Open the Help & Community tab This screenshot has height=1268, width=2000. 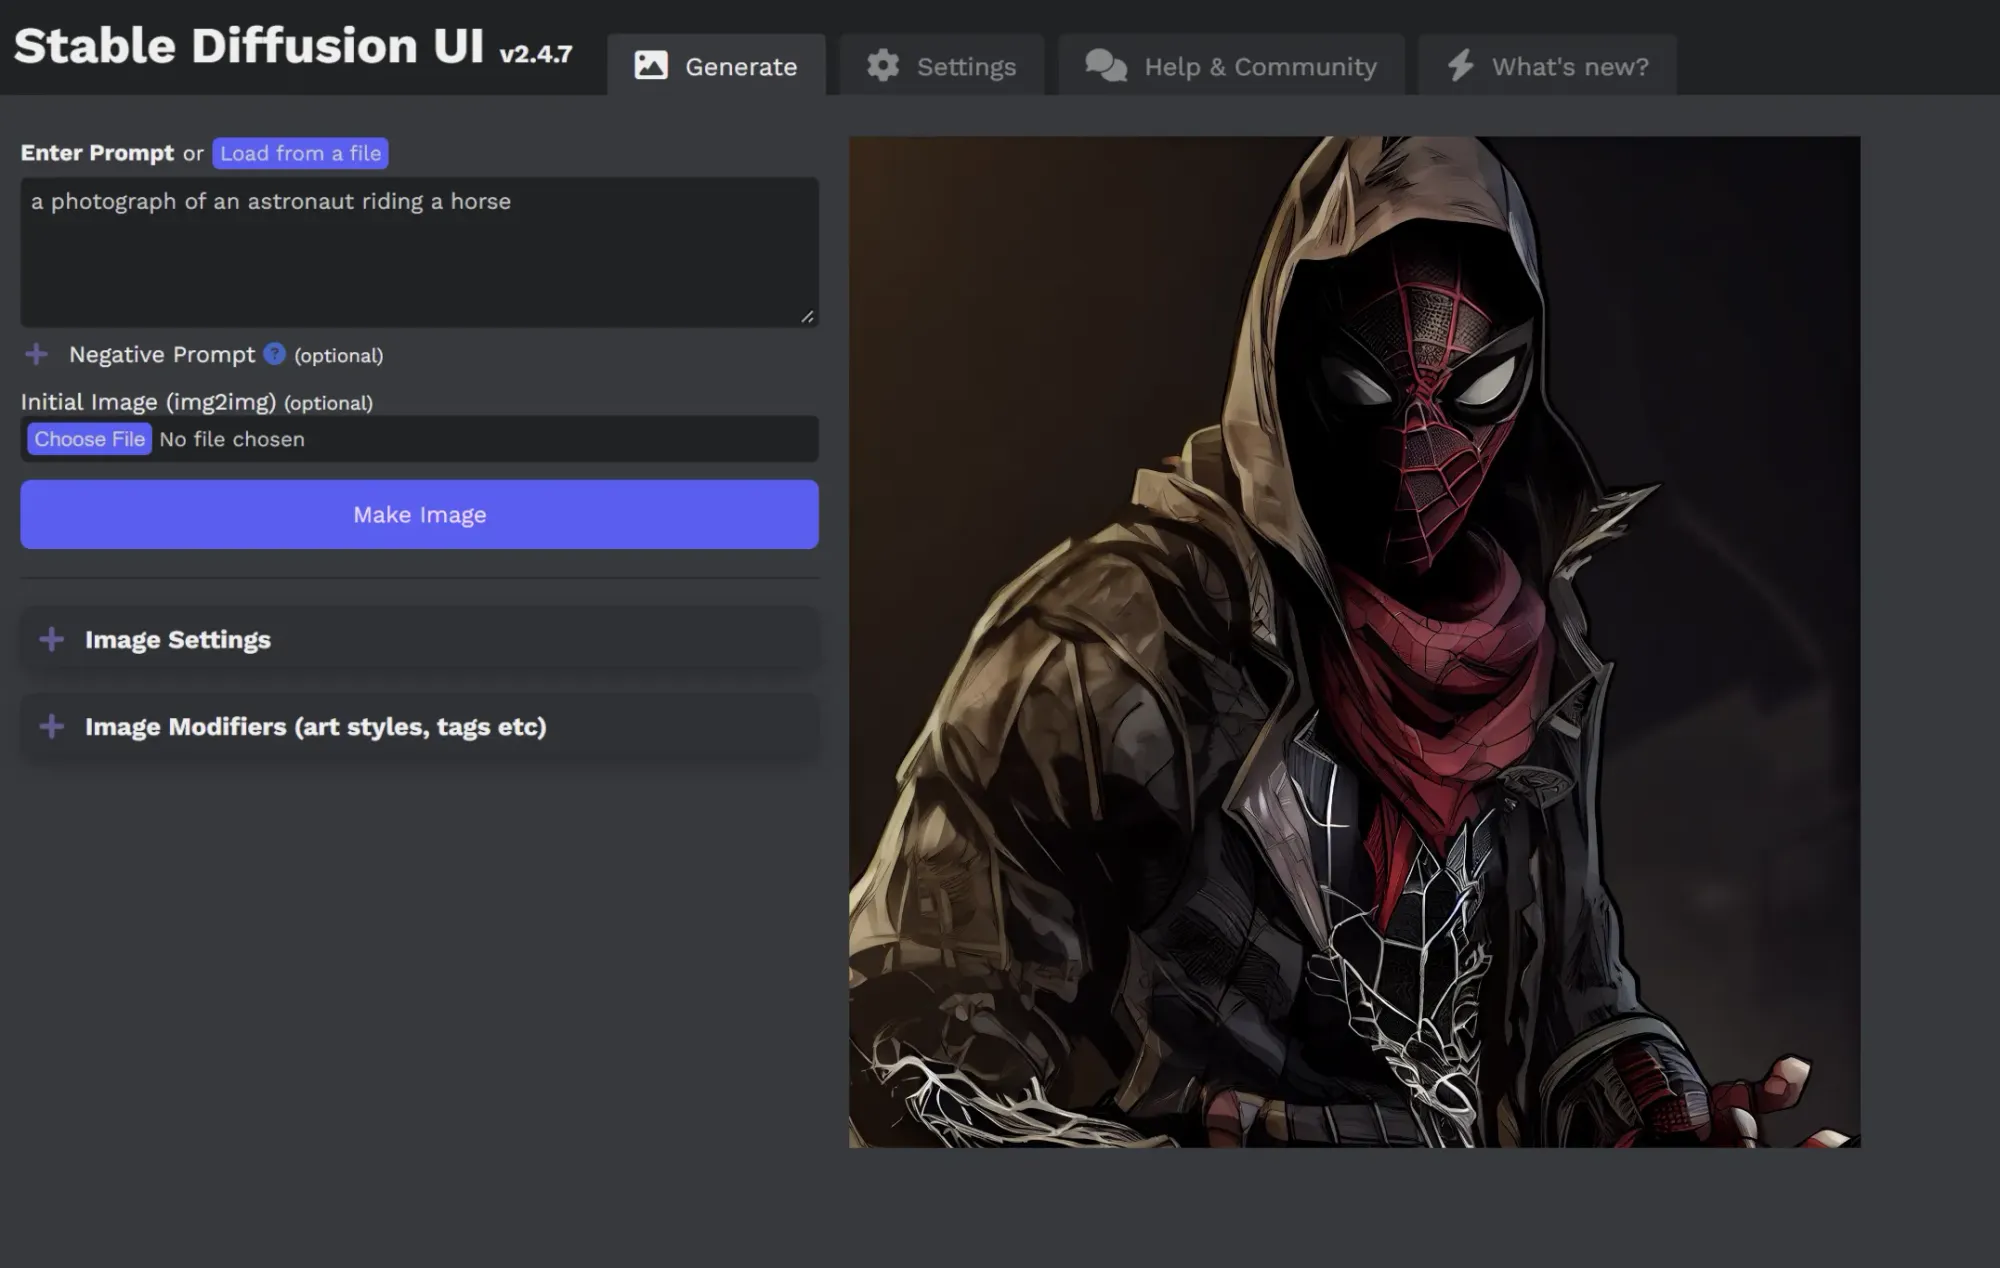[1231, 66]
